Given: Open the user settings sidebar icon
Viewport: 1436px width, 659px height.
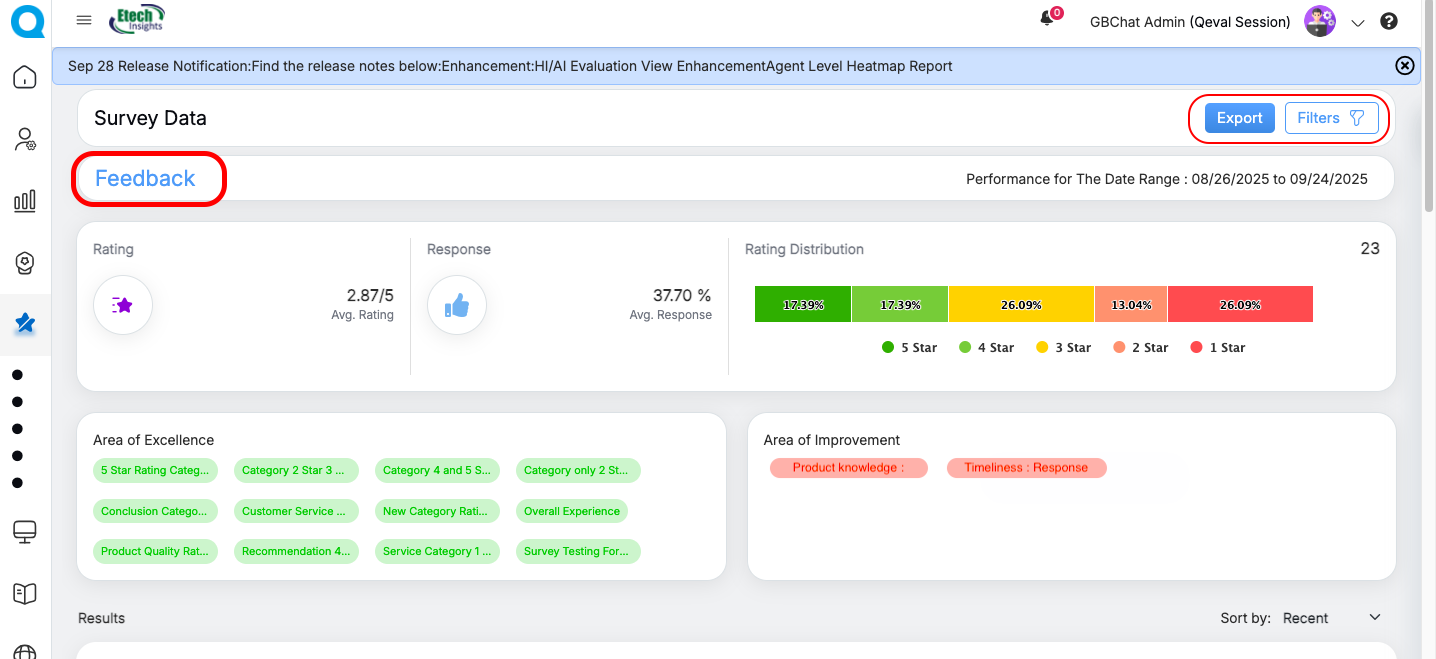Looking at the screenshot, I should [25, 139].
